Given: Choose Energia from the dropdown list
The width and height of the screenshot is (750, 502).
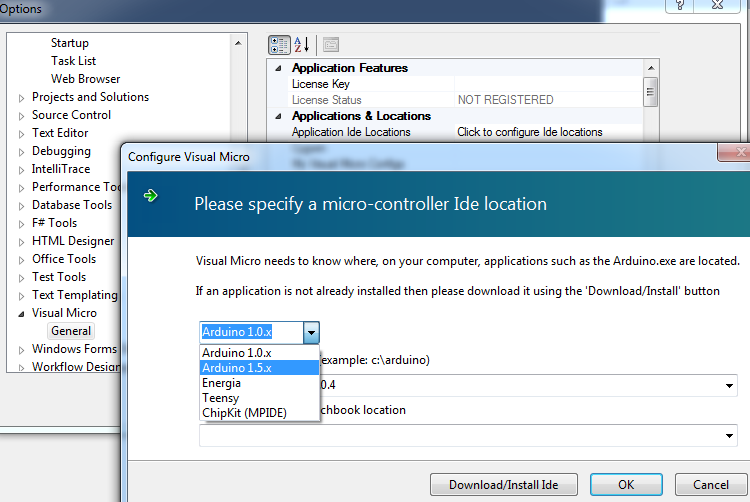Looking at the screenshot, I should tap(259, 383).
